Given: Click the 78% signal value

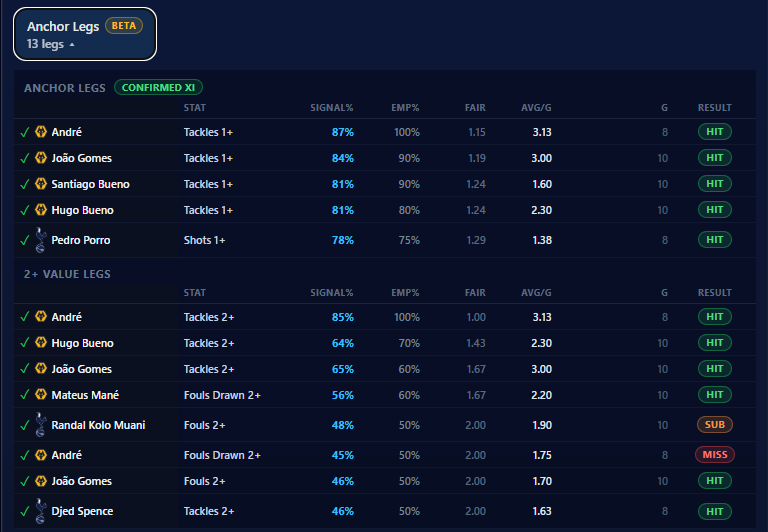Looking at the screenshot, I should pos(342,240).
